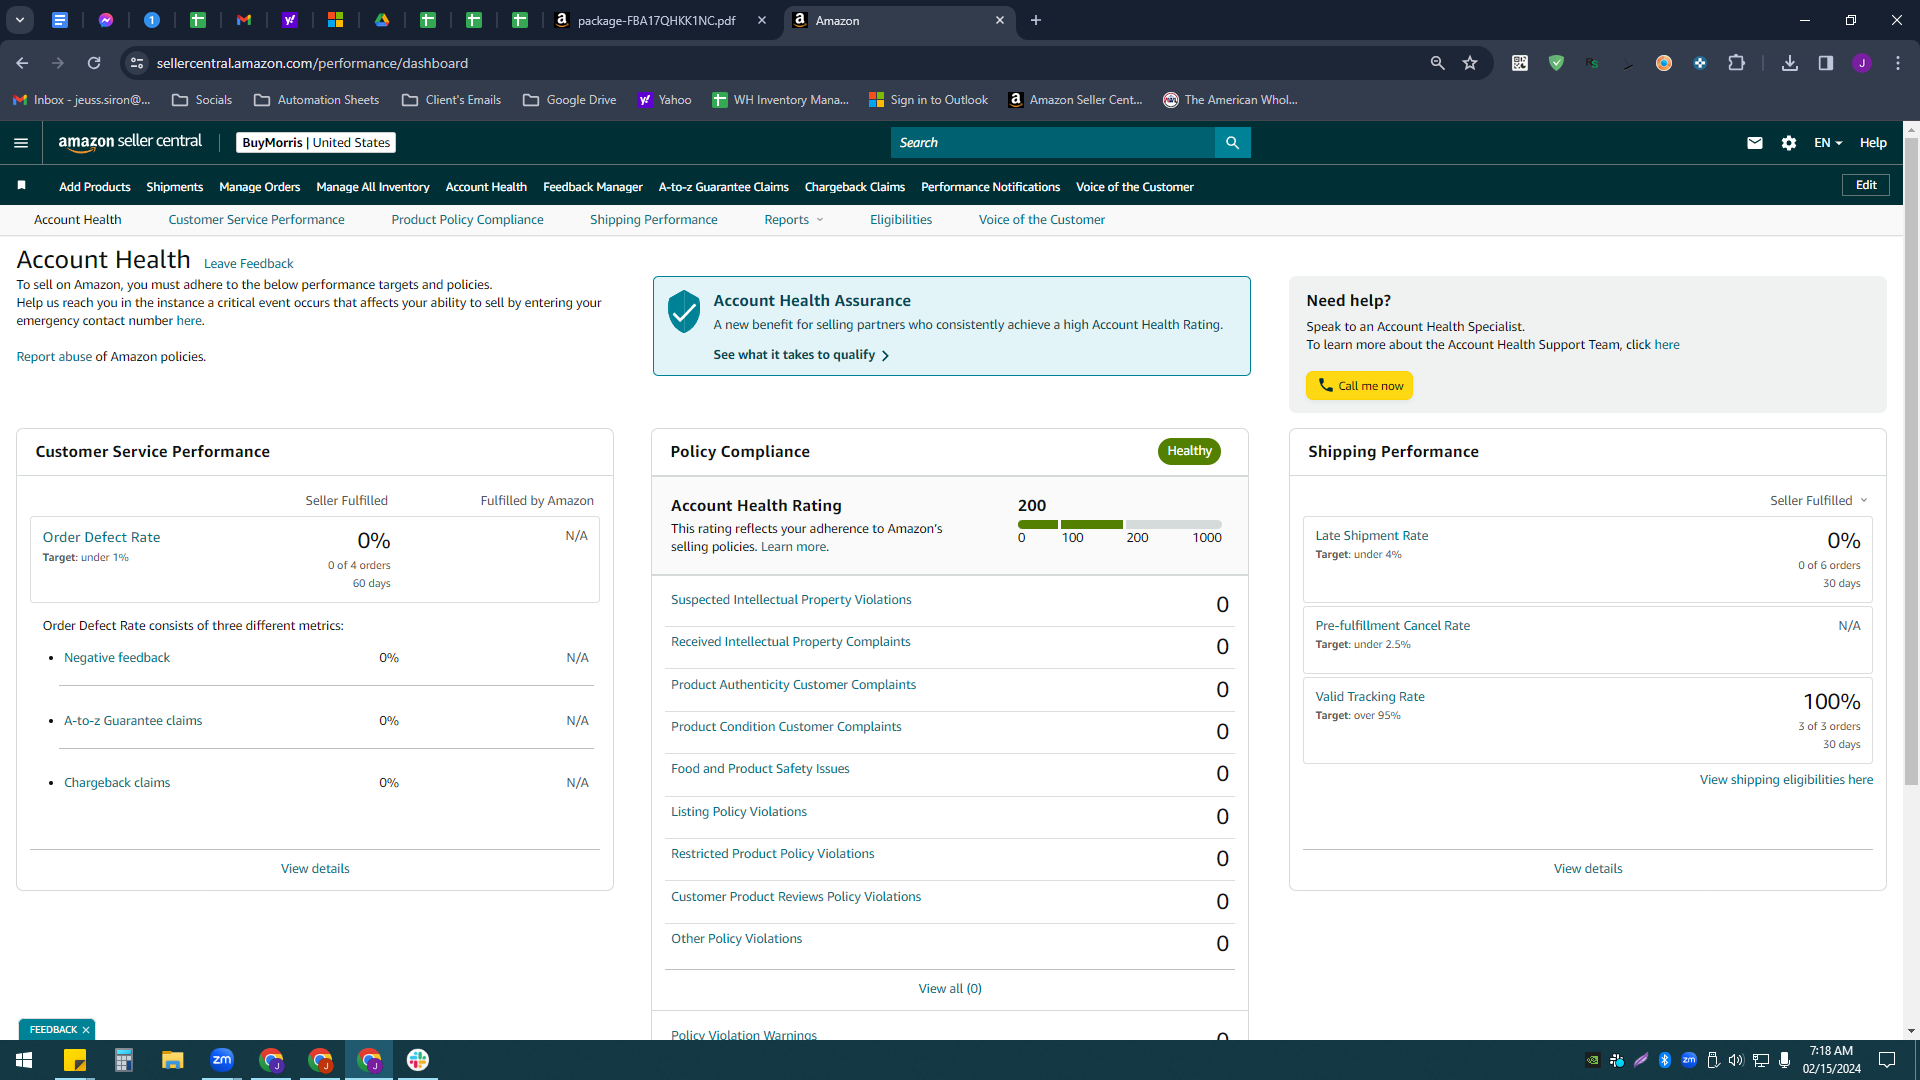
Task: Open Chrome three-dot menu
Action: point(1898,63)
